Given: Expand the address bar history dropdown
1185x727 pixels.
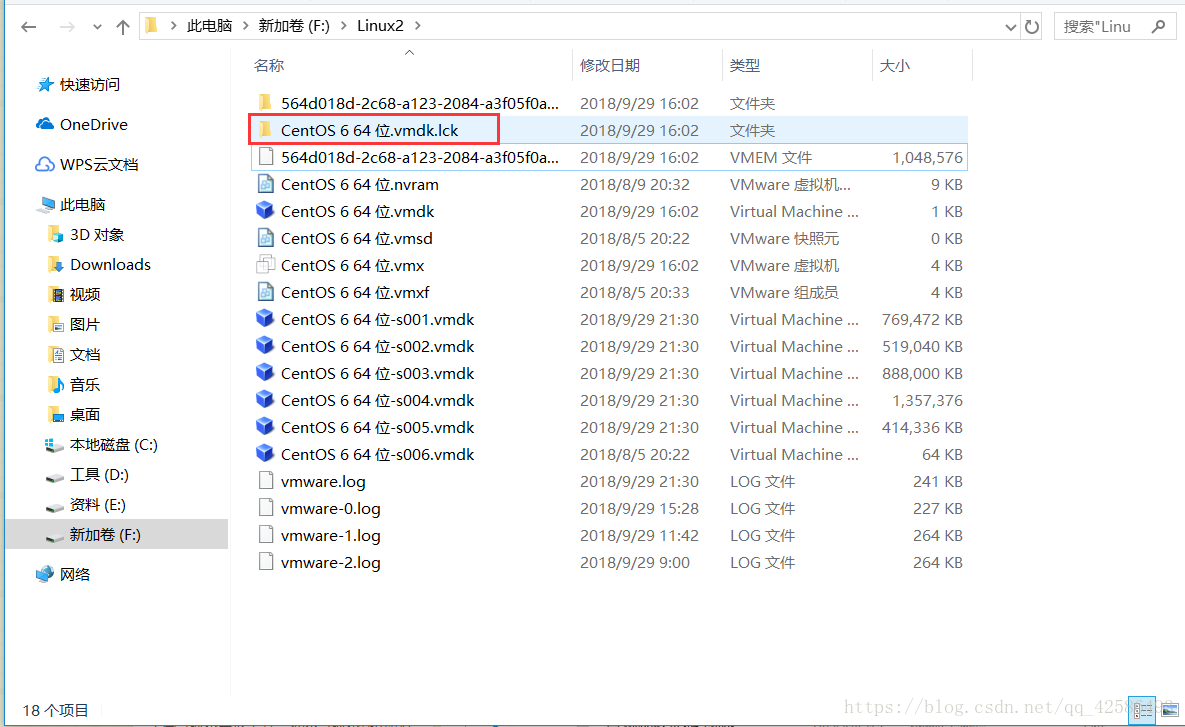Looking at the screenshot, I should [x=1010, y=27].
